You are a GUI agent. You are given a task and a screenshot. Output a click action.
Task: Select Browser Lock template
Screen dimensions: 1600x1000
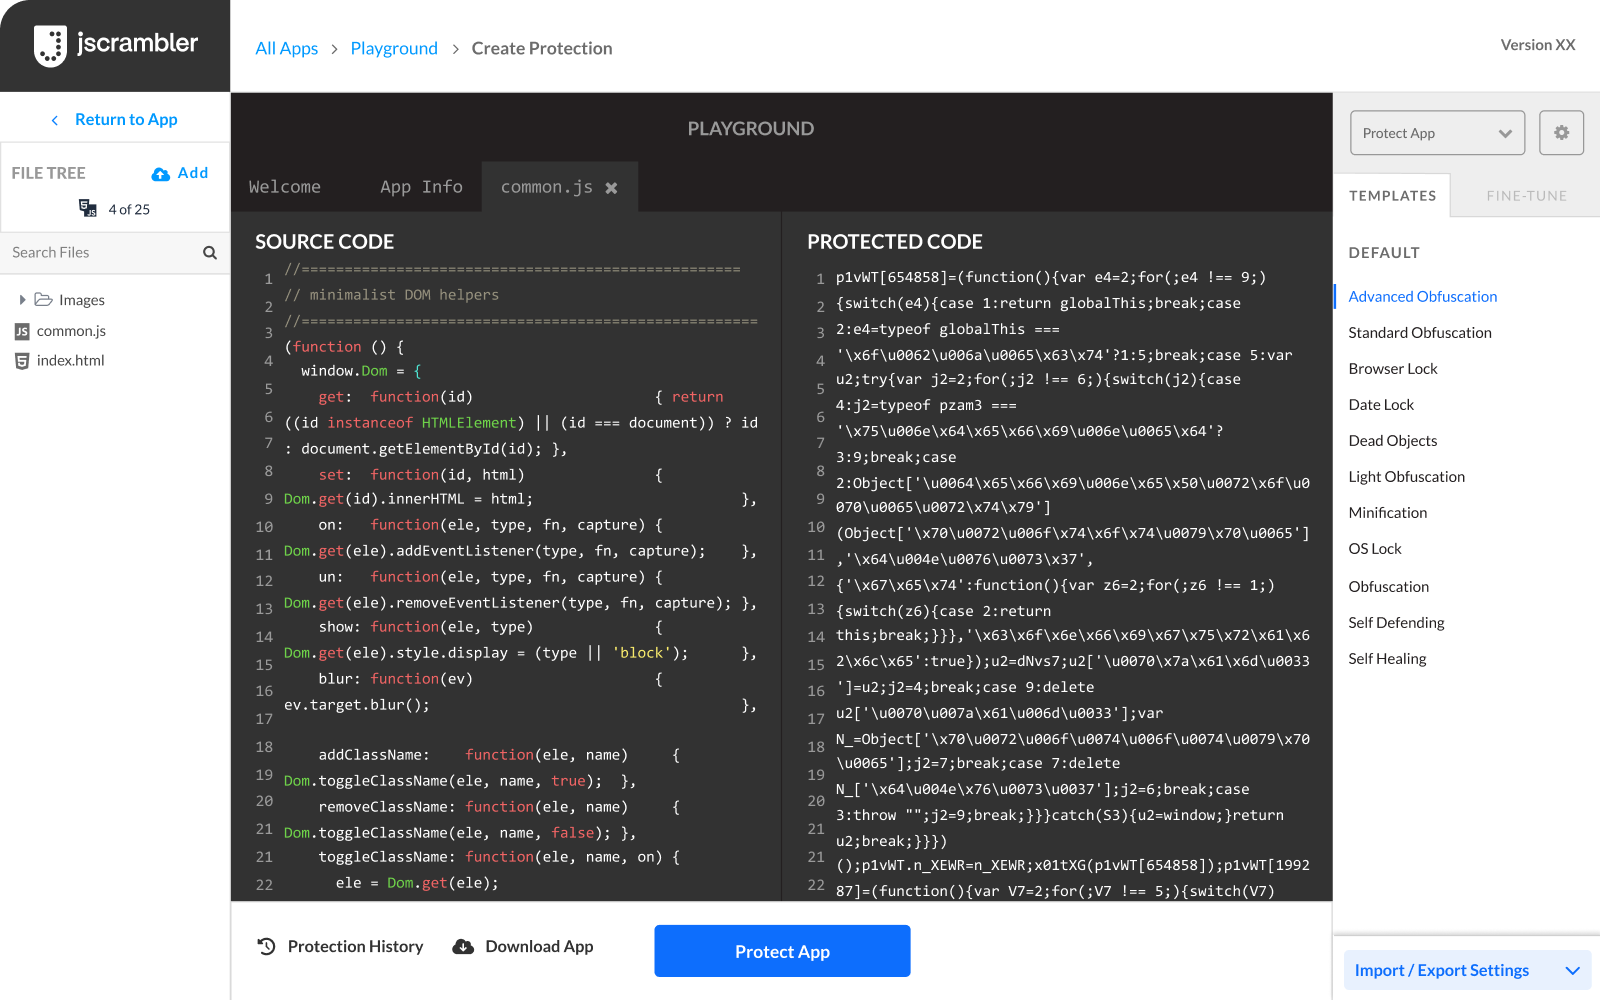(x=1392, y=368)
